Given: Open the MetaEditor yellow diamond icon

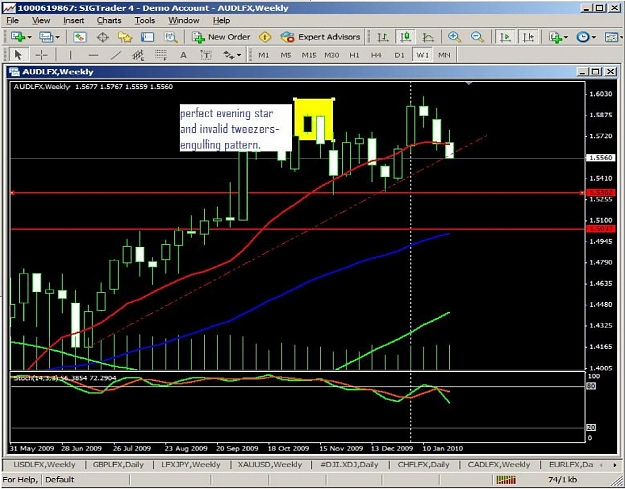Looking at the screenshot, I should tap(265, 37).
